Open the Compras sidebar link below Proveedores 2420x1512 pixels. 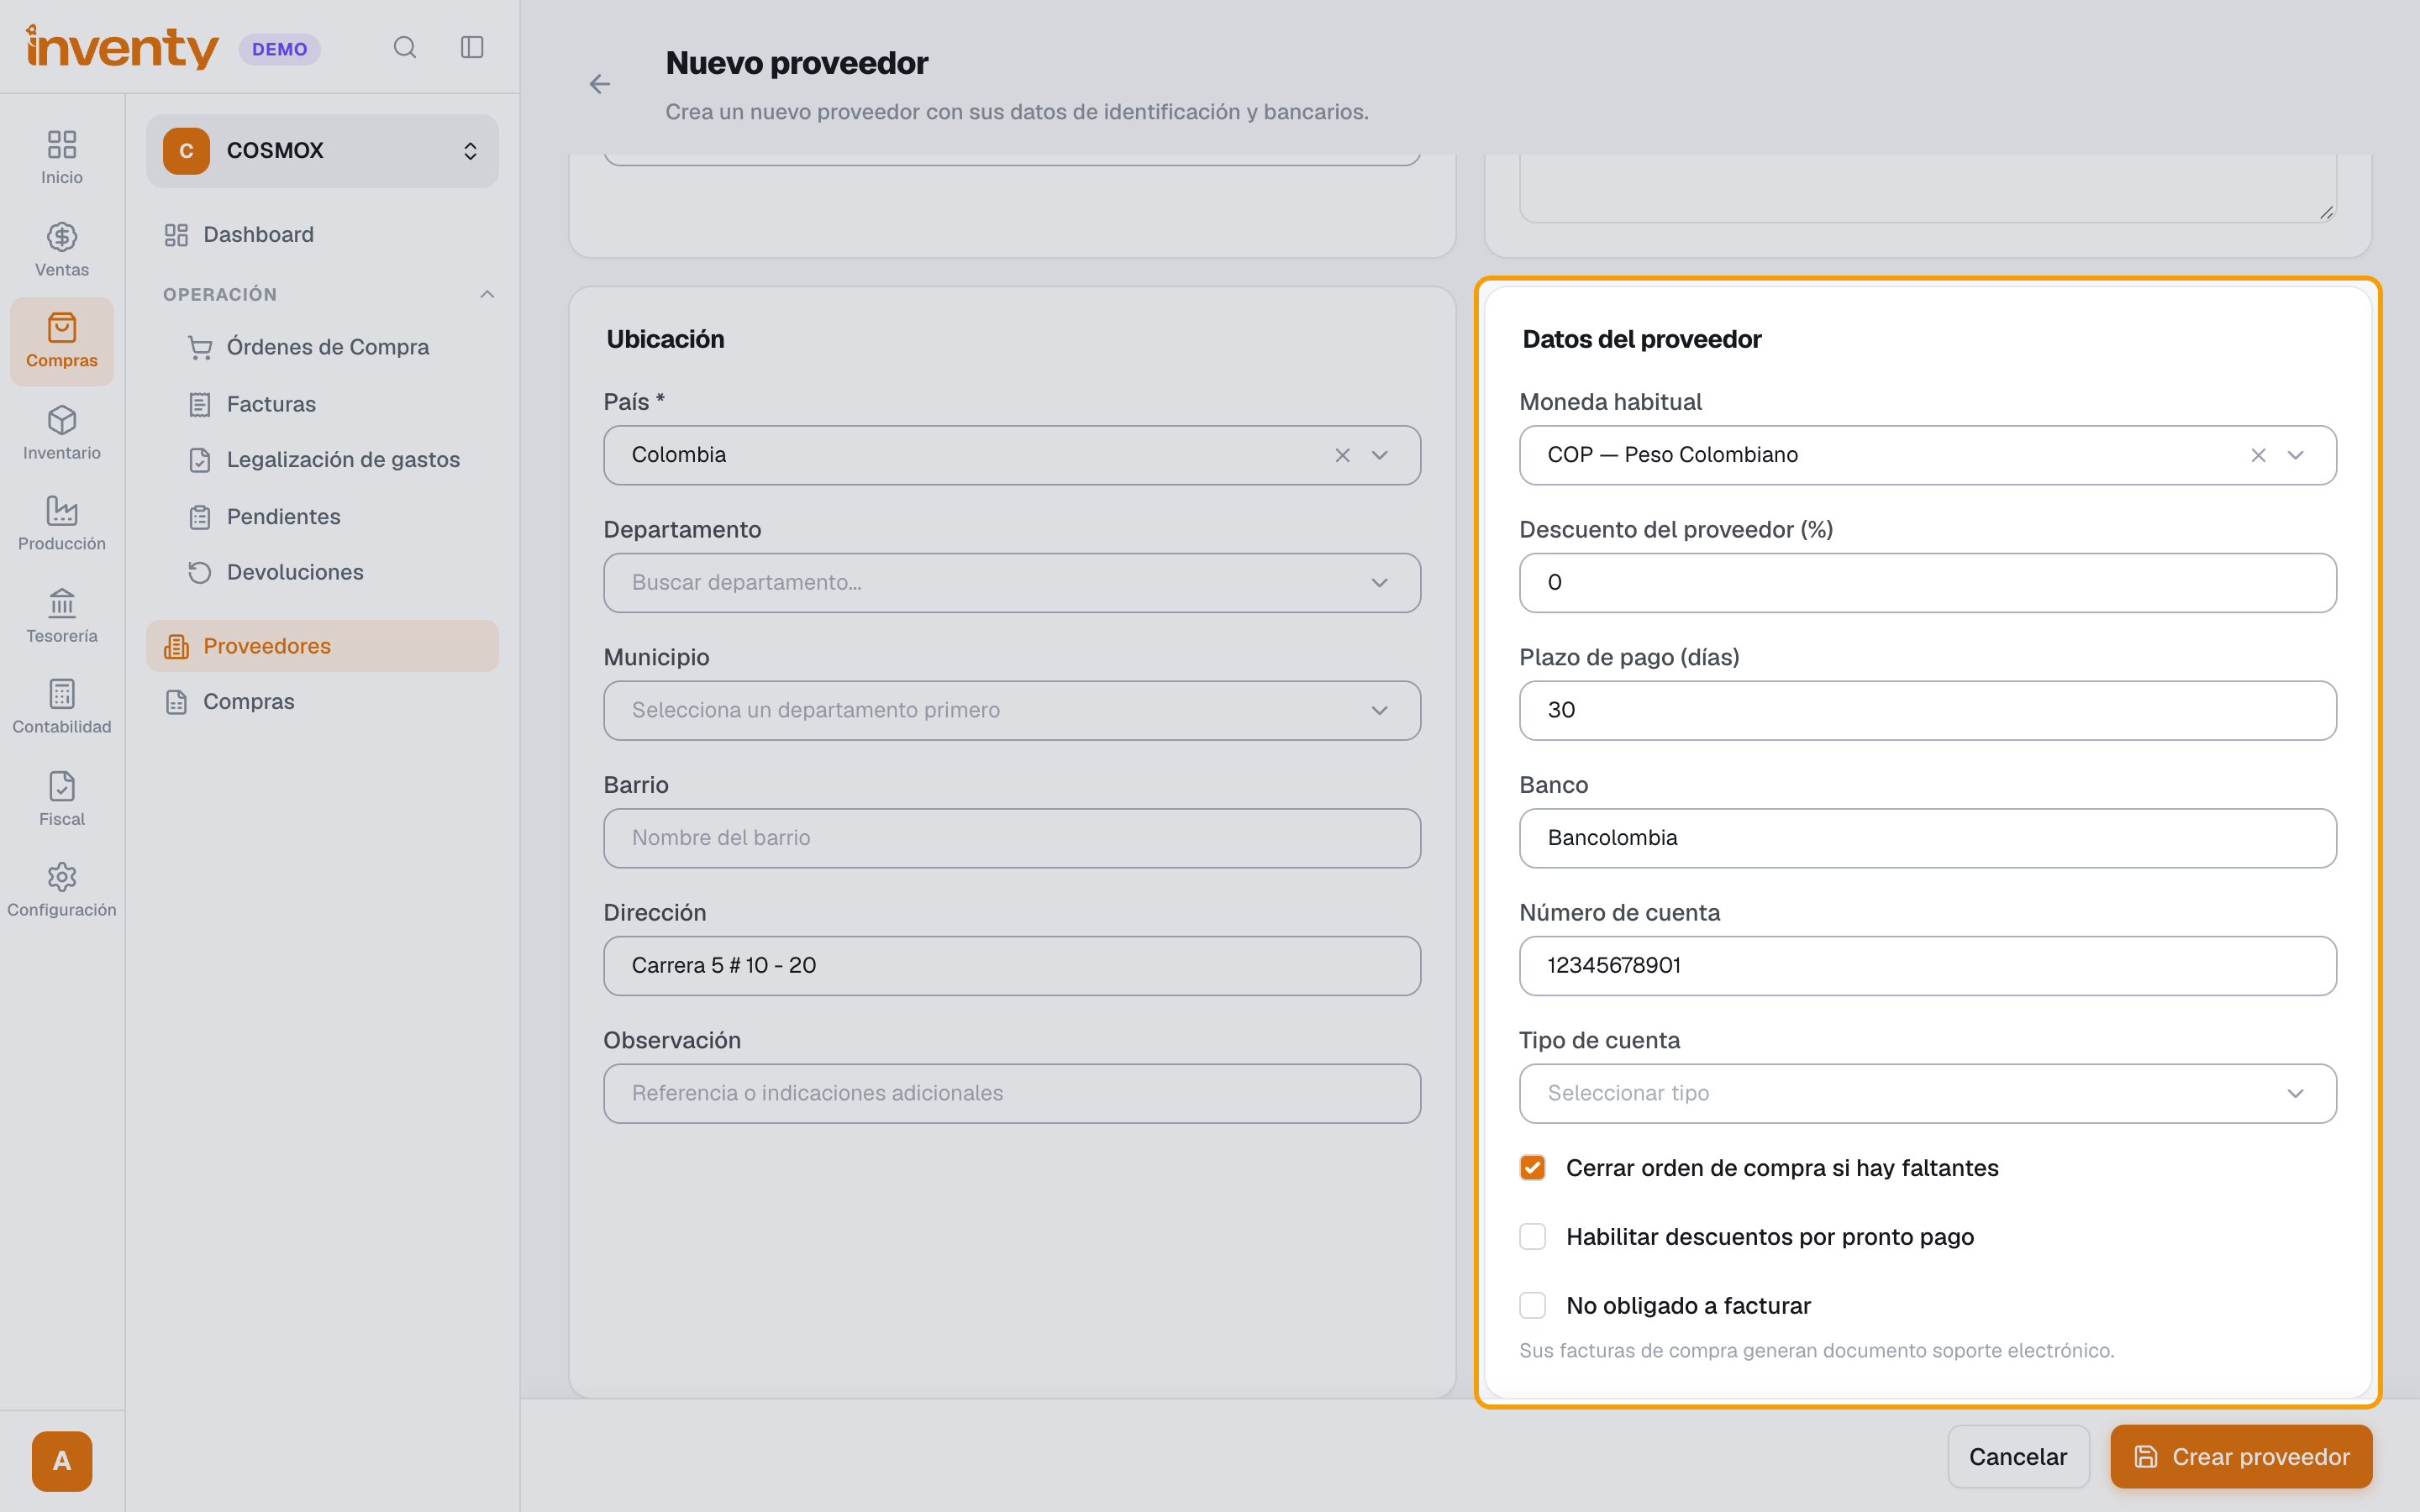coord(322,702)
